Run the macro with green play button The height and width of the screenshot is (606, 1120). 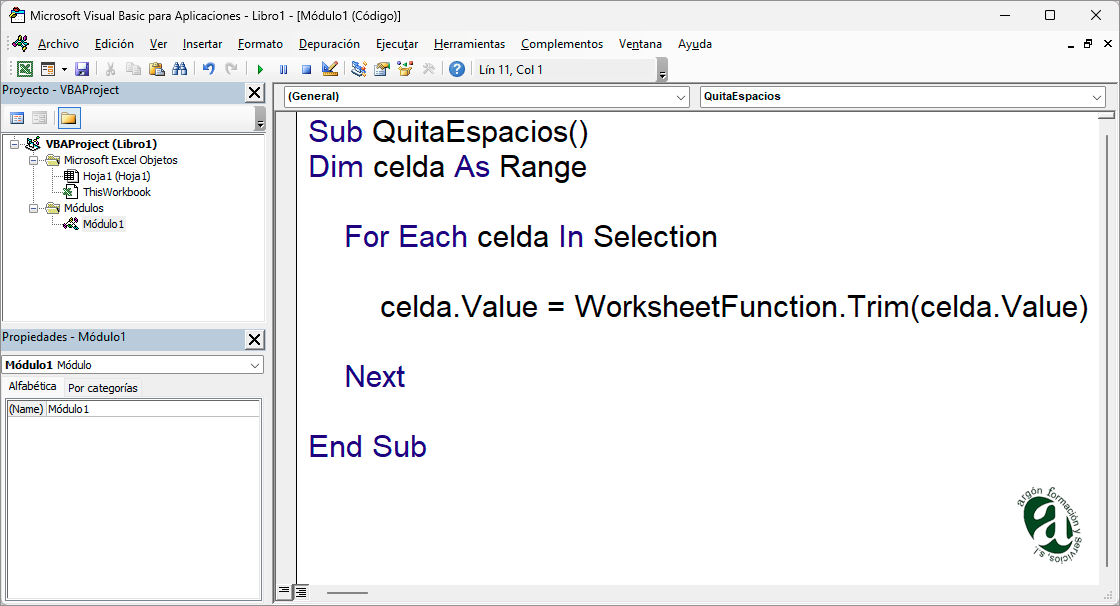260,69
